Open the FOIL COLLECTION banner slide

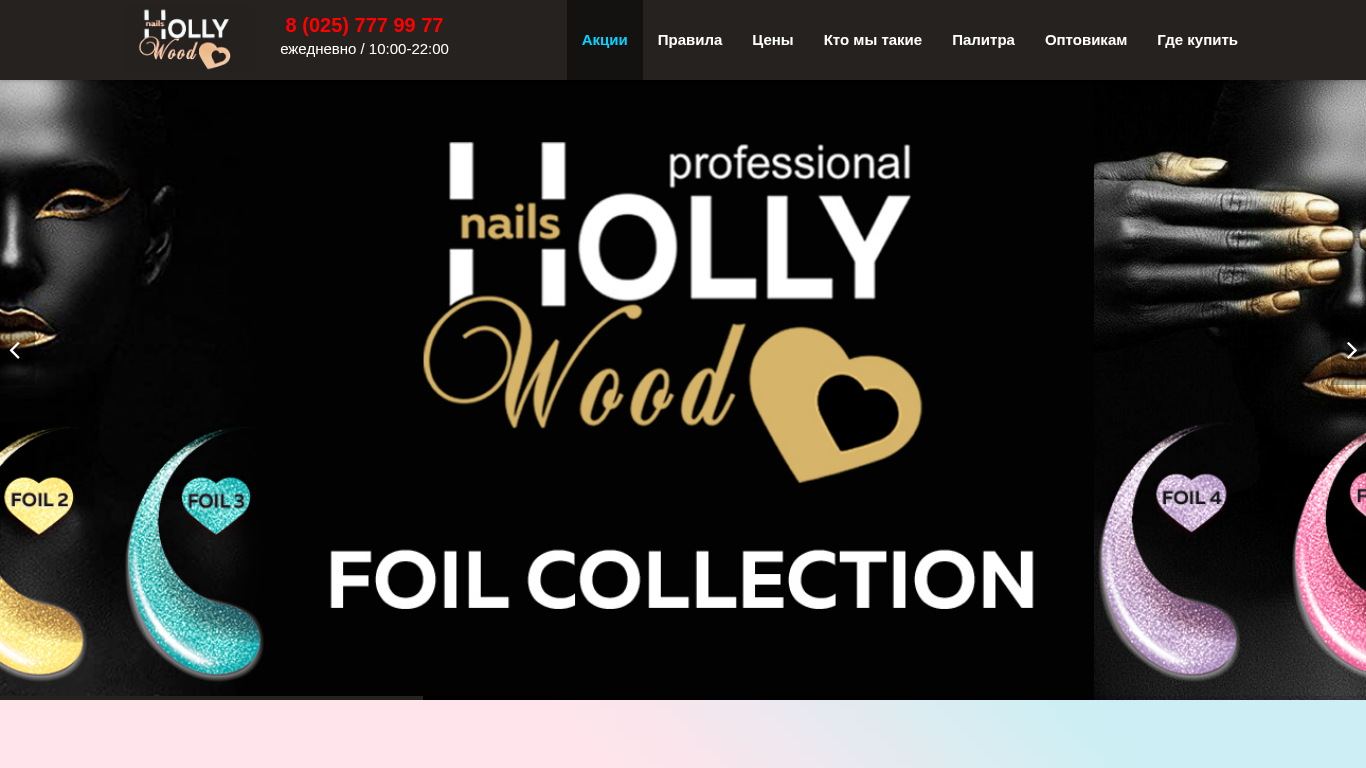pyautogui.click(x=683, y=390)
